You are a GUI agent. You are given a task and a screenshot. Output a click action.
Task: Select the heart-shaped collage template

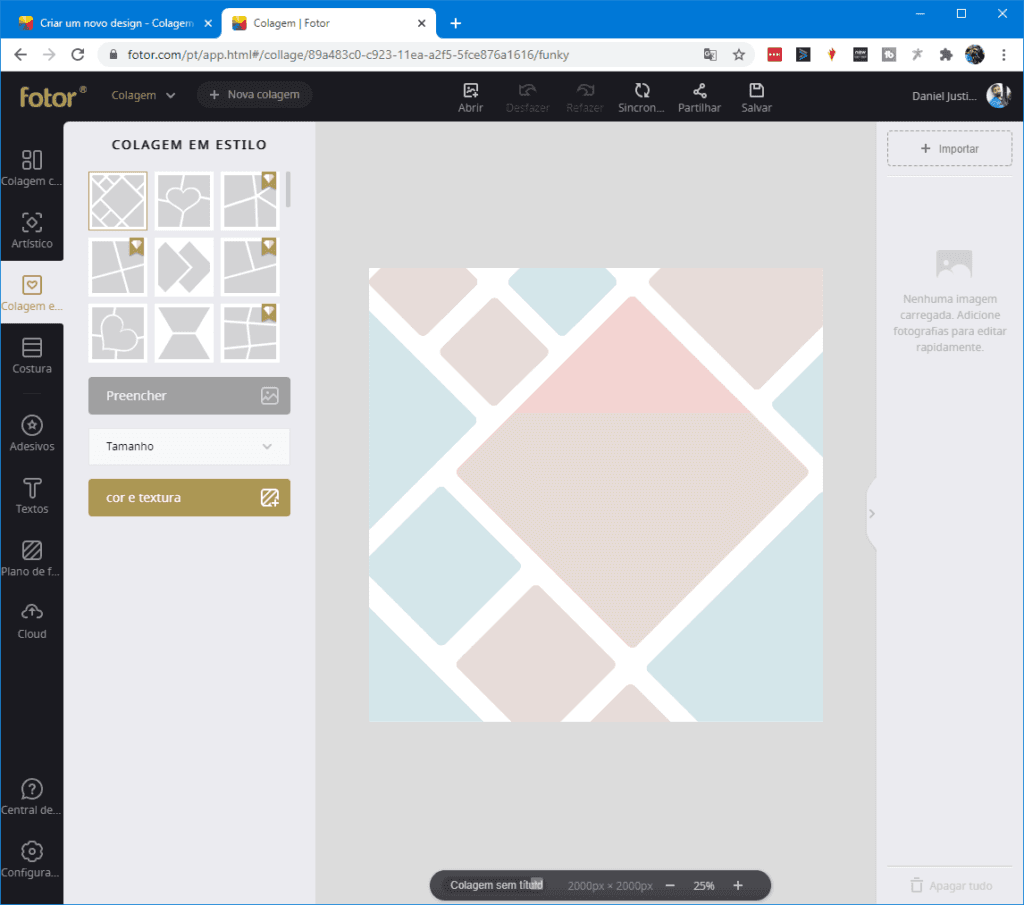184,201
